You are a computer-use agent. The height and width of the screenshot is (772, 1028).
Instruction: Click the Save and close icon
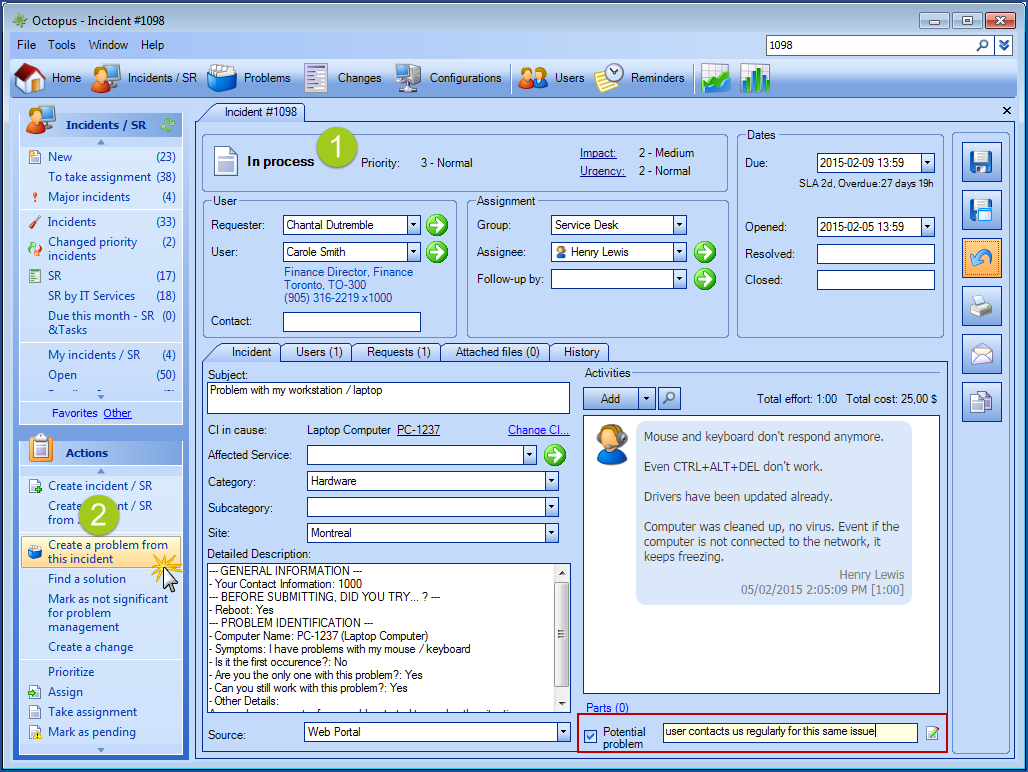(981, 210)
